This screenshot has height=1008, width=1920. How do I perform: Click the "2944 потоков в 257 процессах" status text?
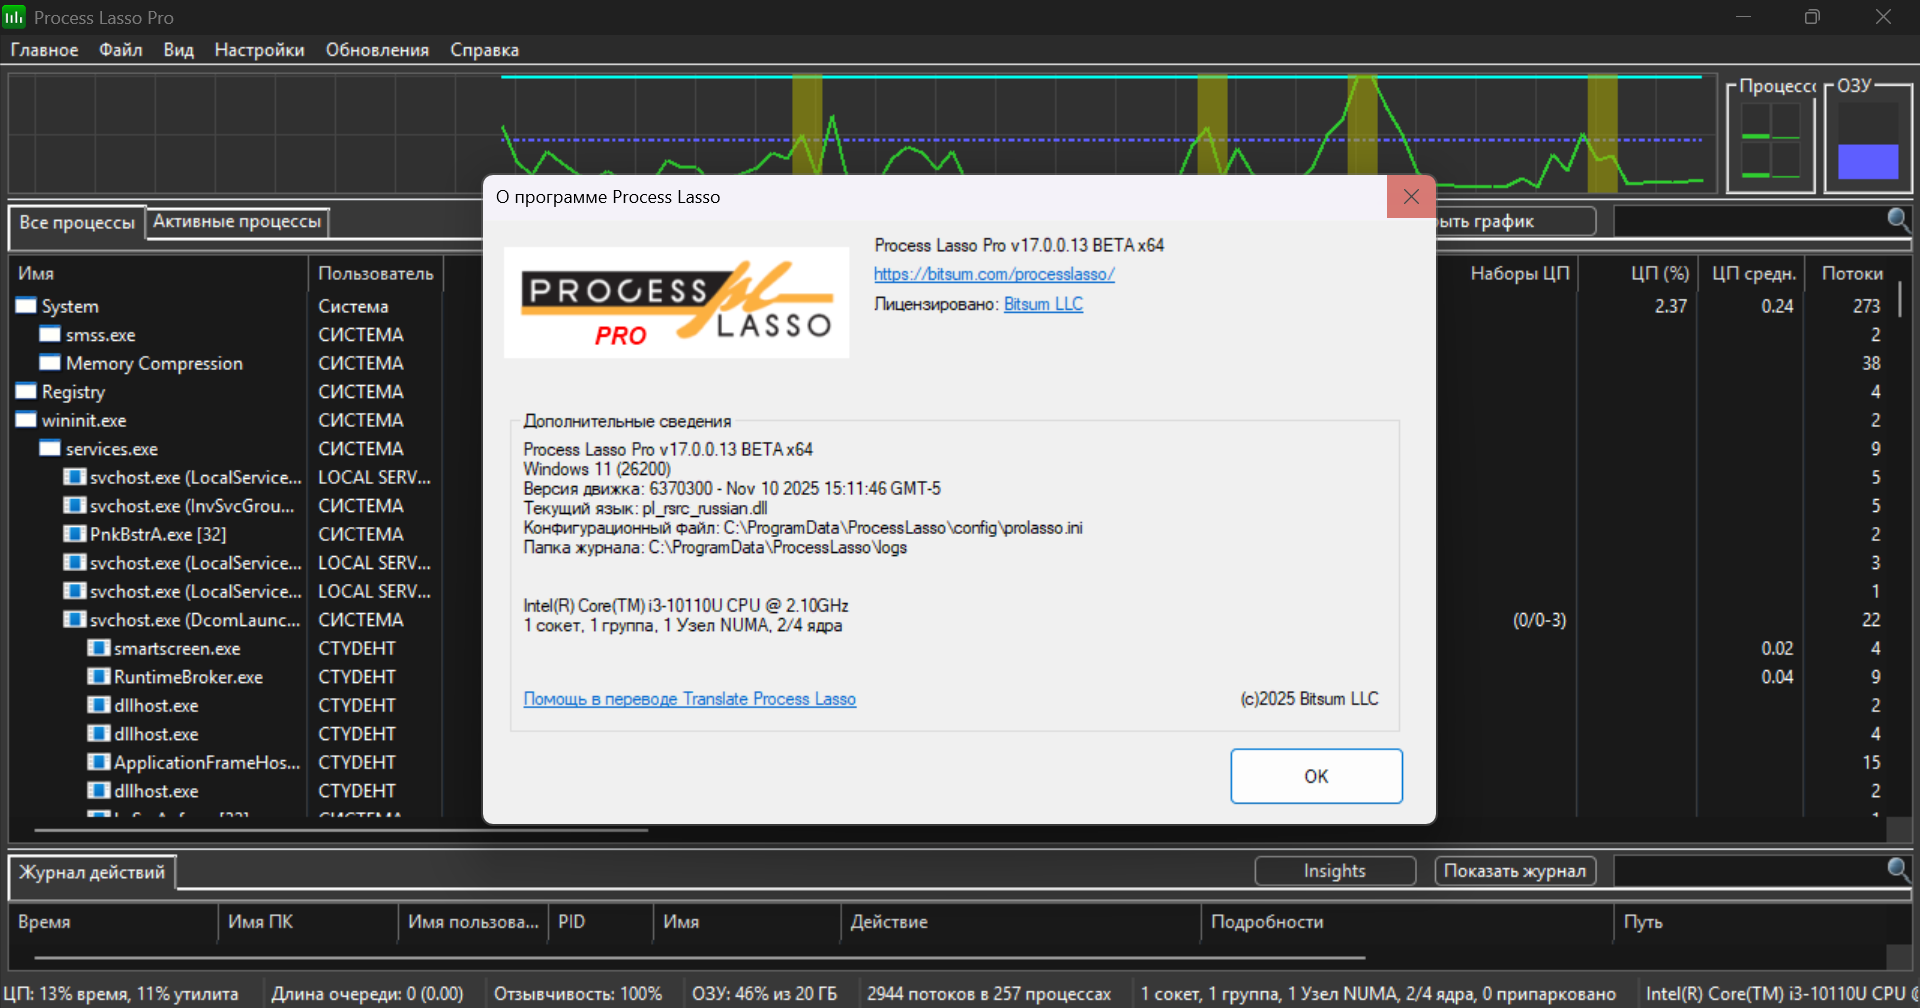click(989, 994)
